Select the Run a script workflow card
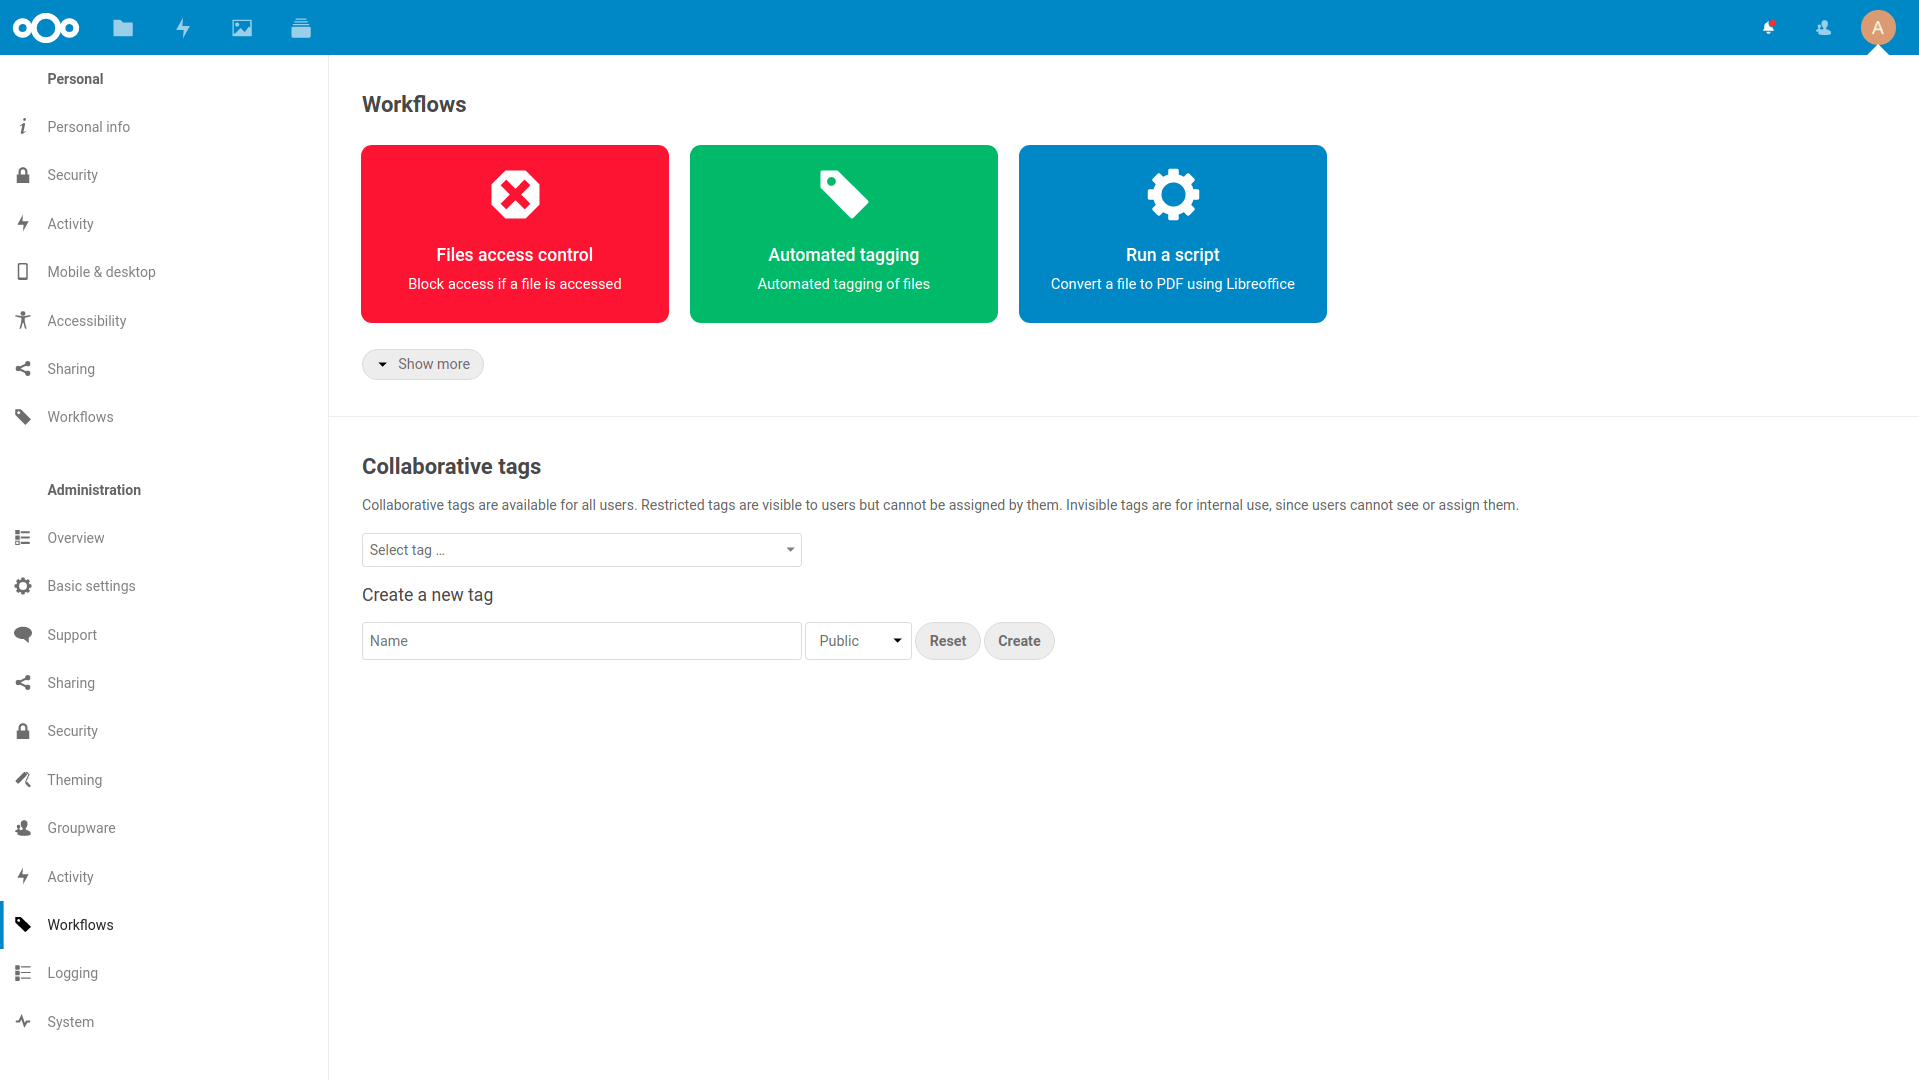 [x=1172, y=233]
